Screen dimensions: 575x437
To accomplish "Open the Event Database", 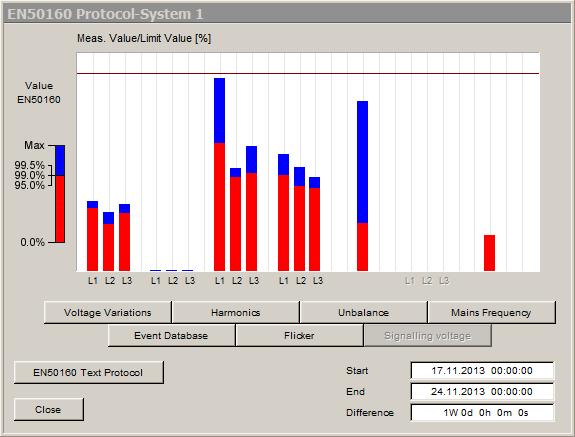I will [171, 335].
